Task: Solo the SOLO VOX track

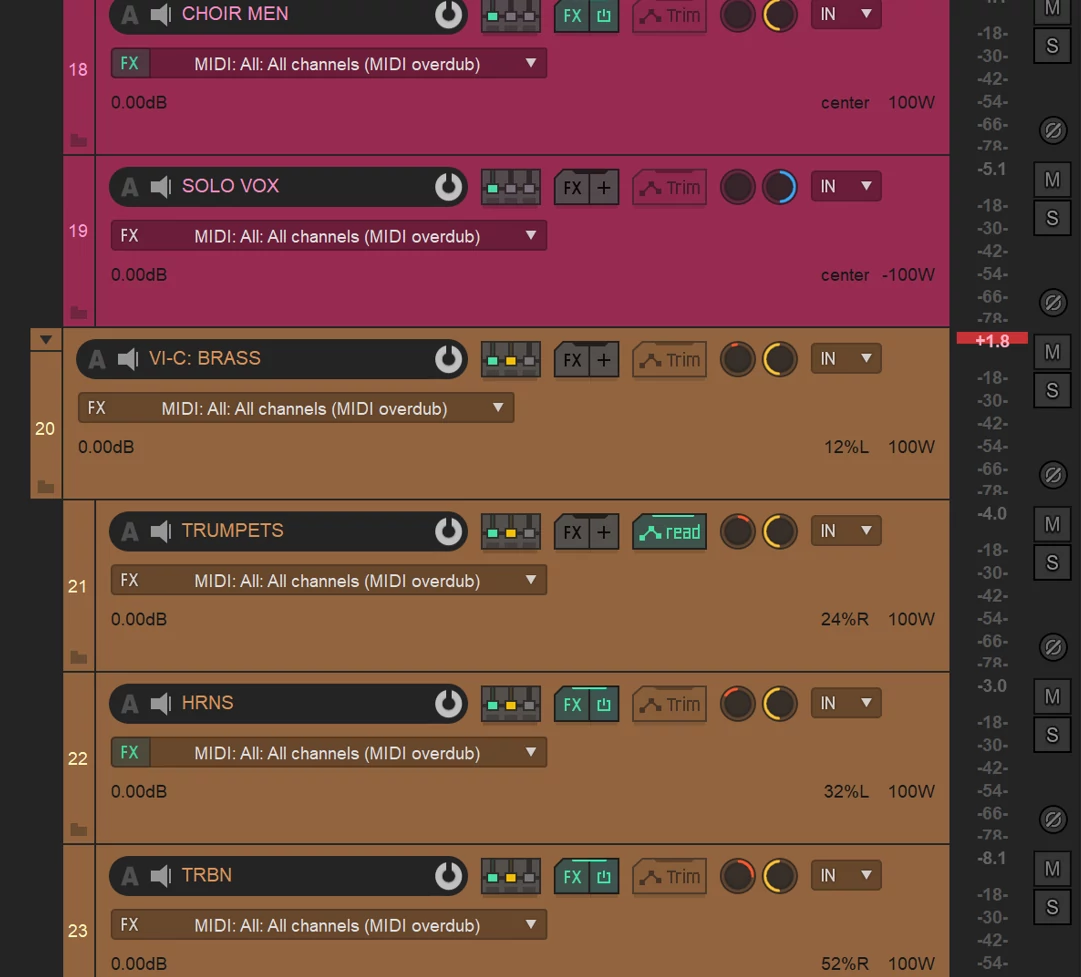Action: [1052, 218]
